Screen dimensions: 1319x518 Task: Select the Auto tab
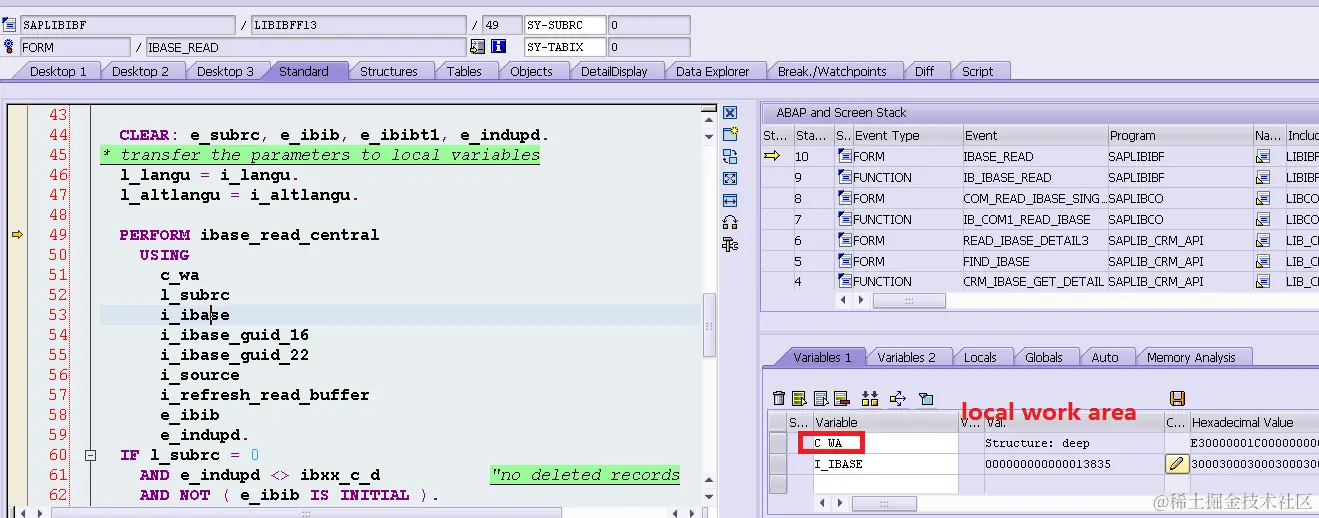[x=1105, y=357]
